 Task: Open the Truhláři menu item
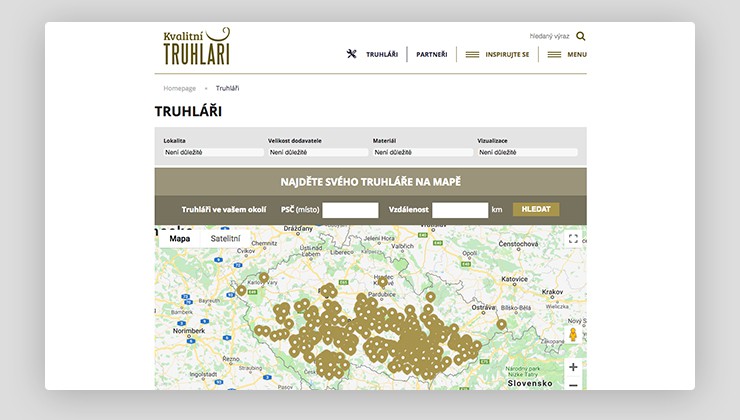[x=382, y=54]
